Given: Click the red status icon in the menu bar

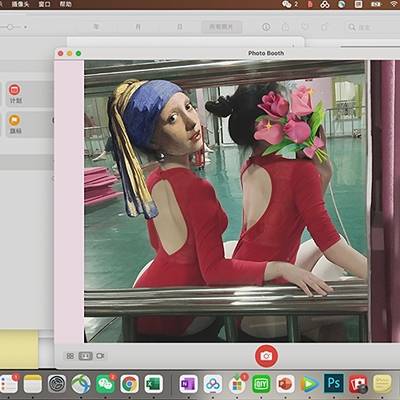Looking at the screenshot, I should [310, 4].
